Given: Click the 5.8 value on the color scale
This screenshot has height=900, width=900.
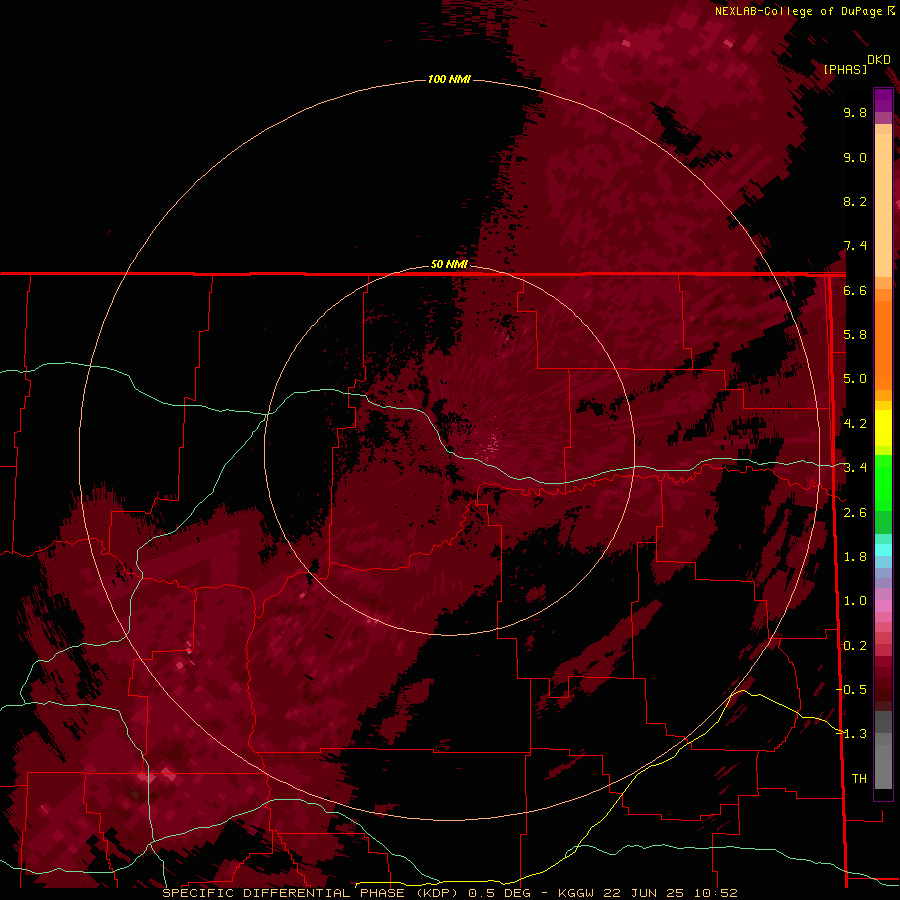Looking at the screenshot, I should (855, 335).
